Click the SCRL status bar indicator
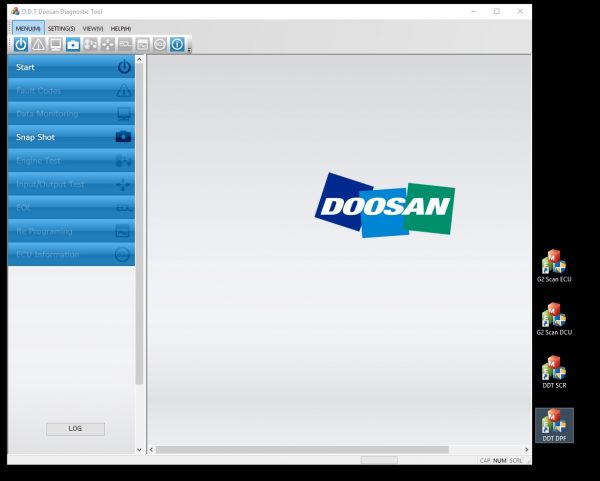 pyautogui.click(x=516, y=460)
